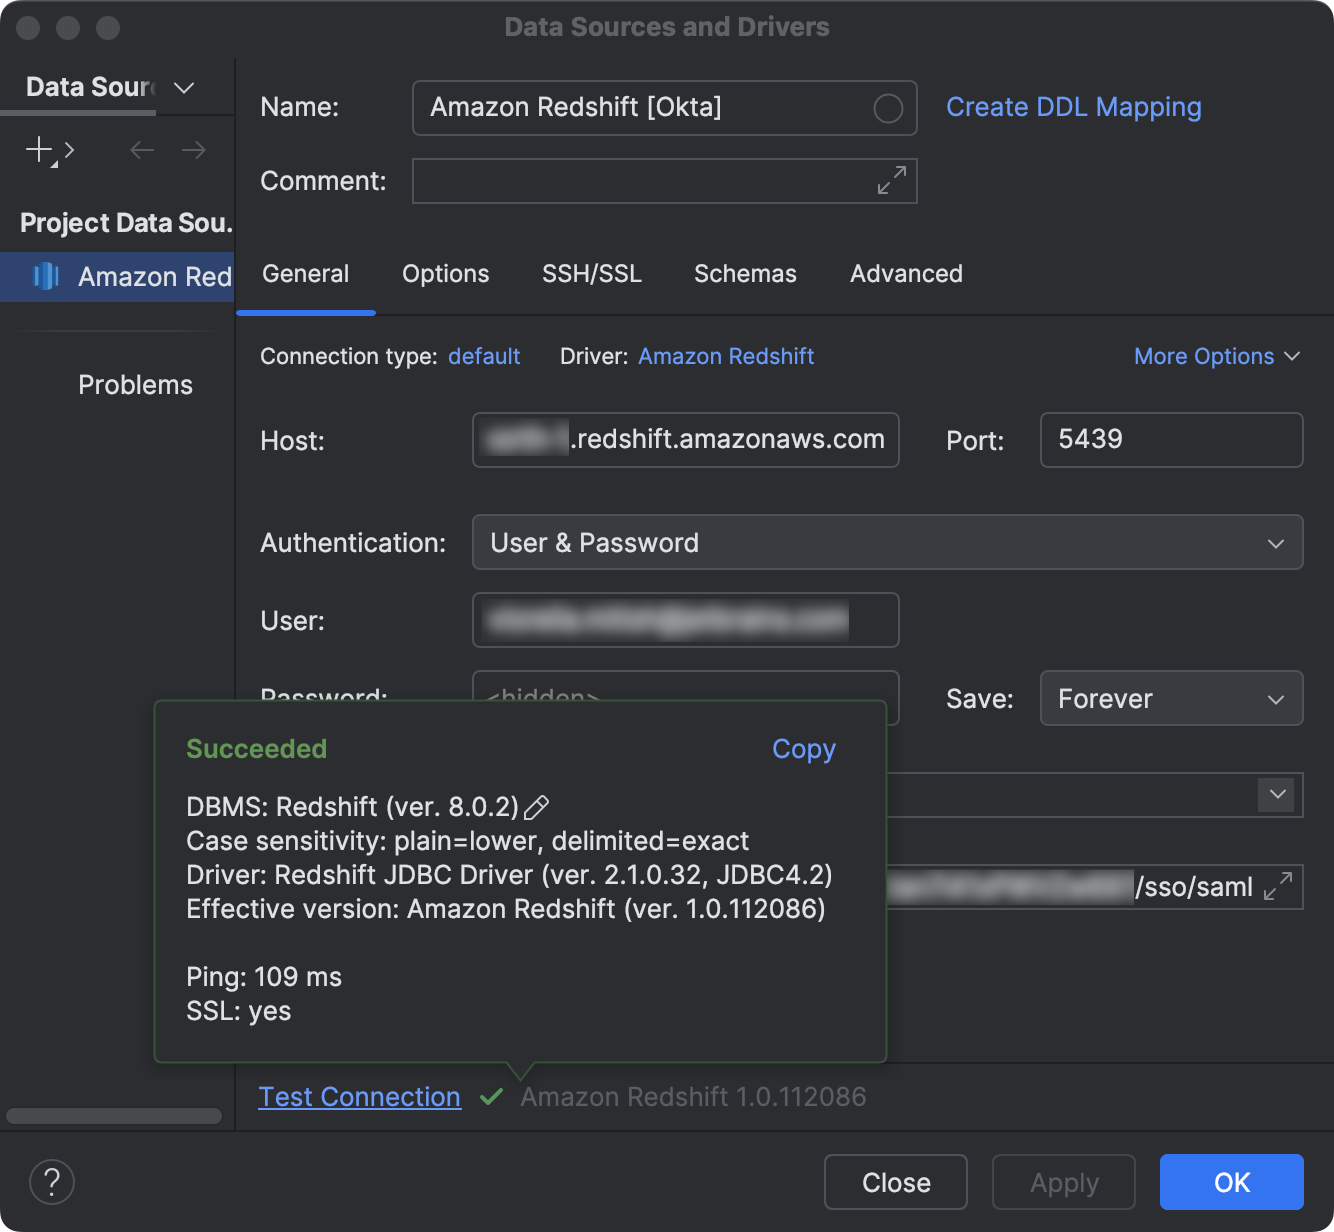Image resolution: width=1334 pixels, height=1232 pixels.
Task: Copy the connection test result
Action: (x=804, y=749)
